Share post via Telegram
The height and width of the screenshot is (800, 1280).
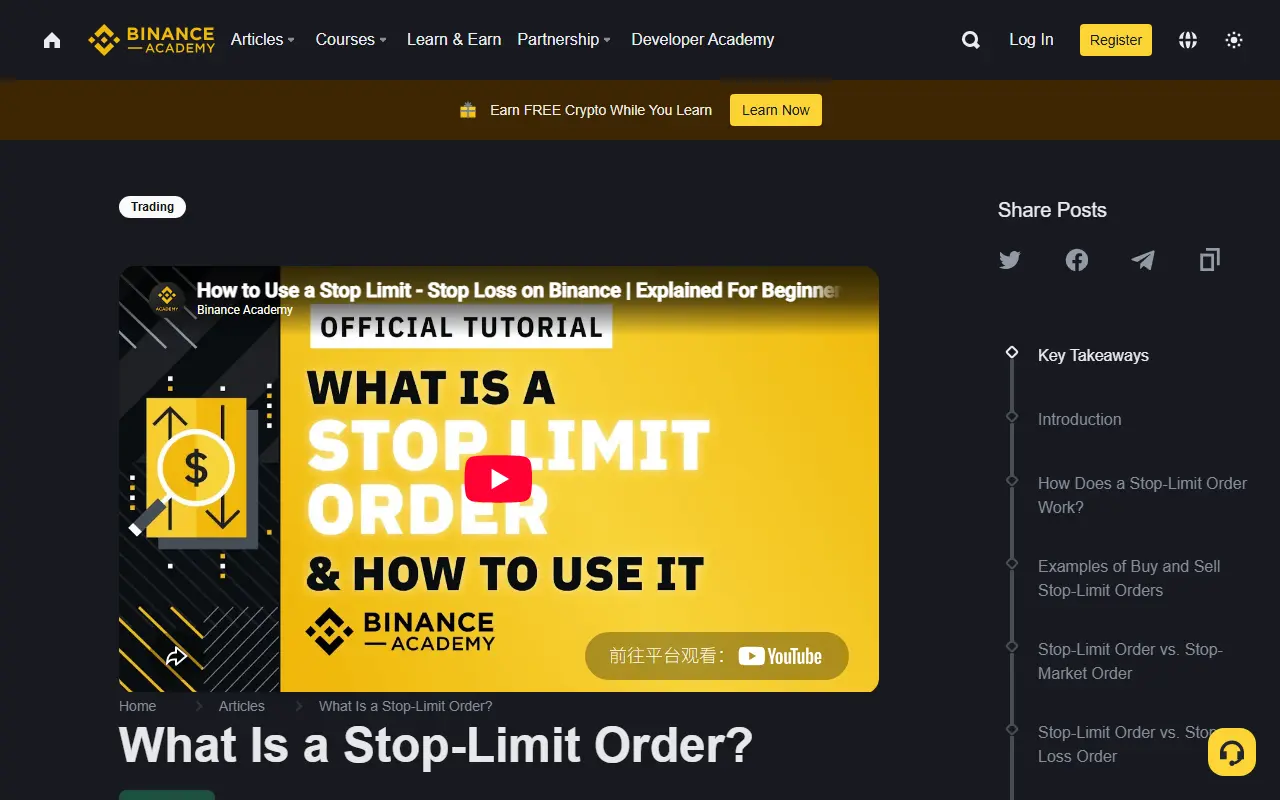tap(1143, 260)
